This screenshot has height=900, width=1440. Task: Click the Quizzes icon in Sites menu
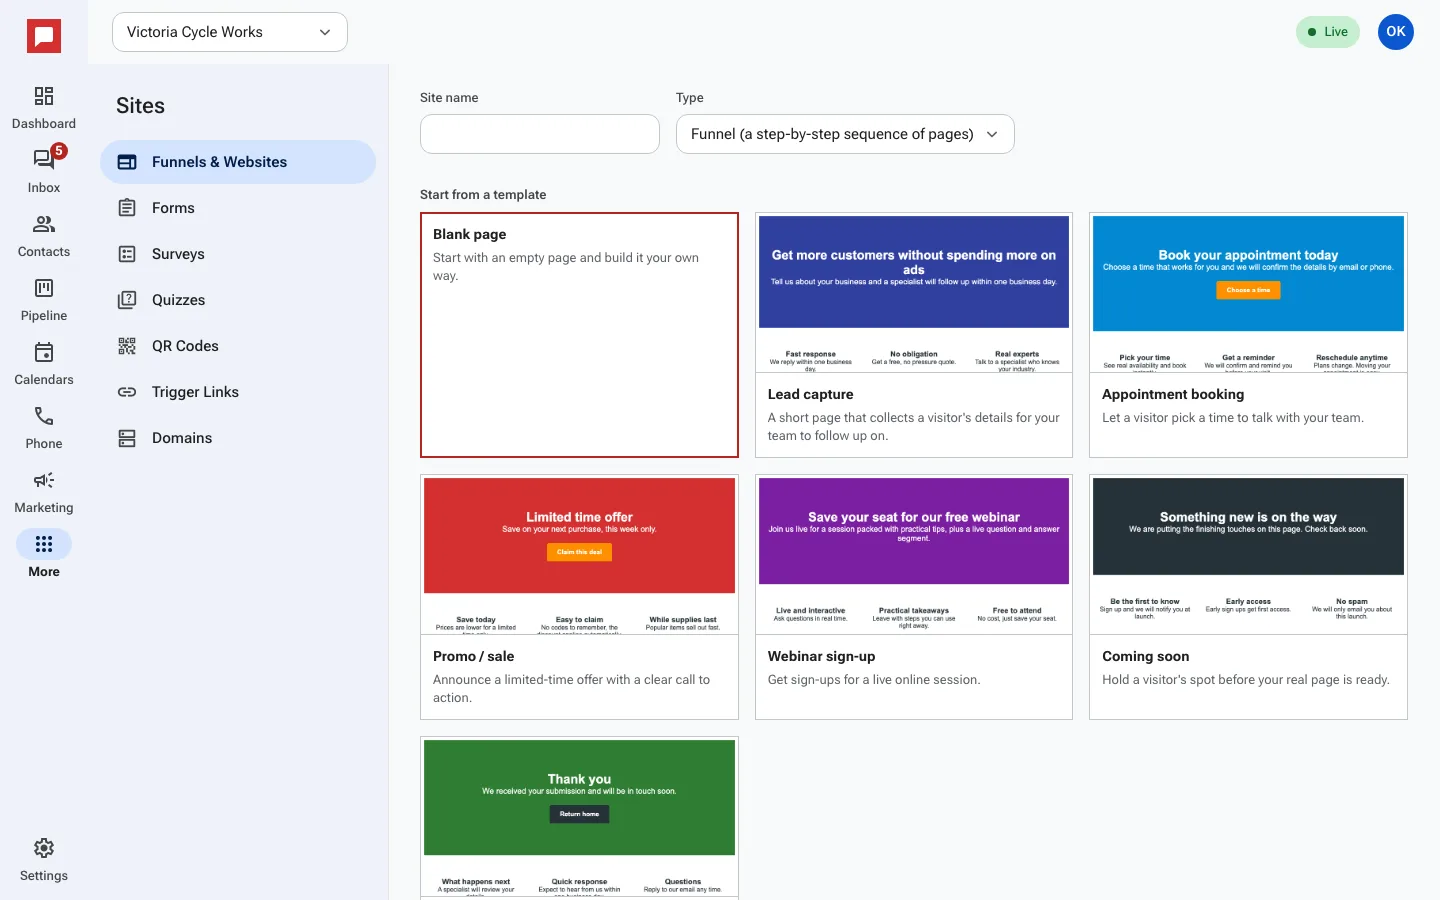click(127, 300)
